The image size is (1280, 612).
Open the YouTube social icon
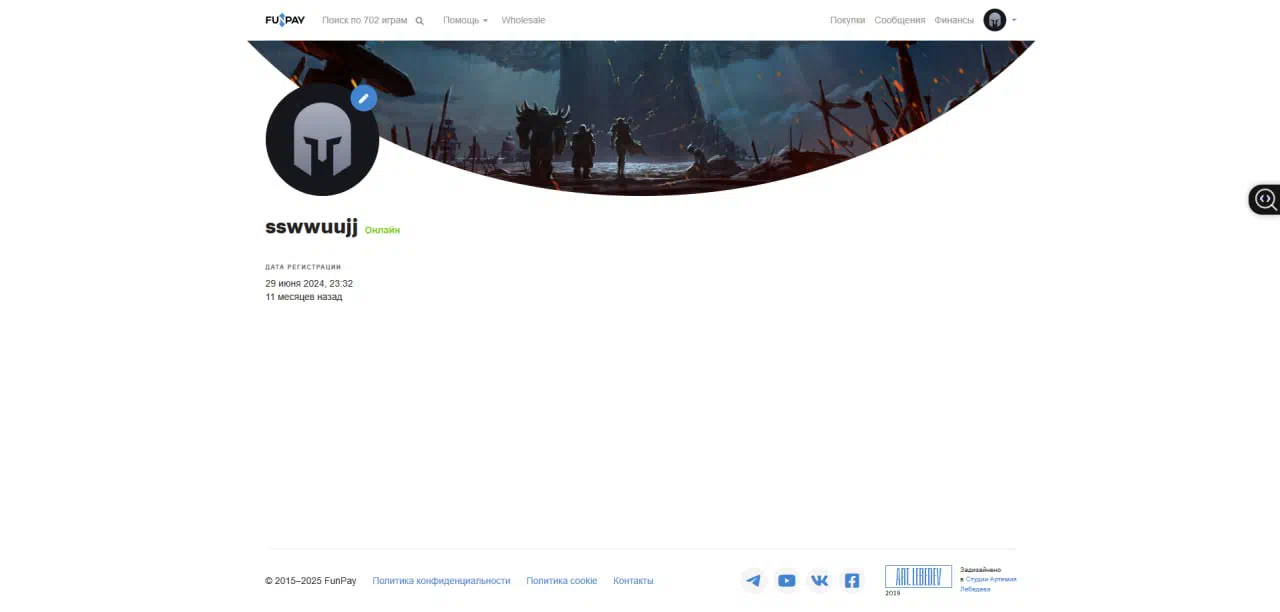[787, 581]
